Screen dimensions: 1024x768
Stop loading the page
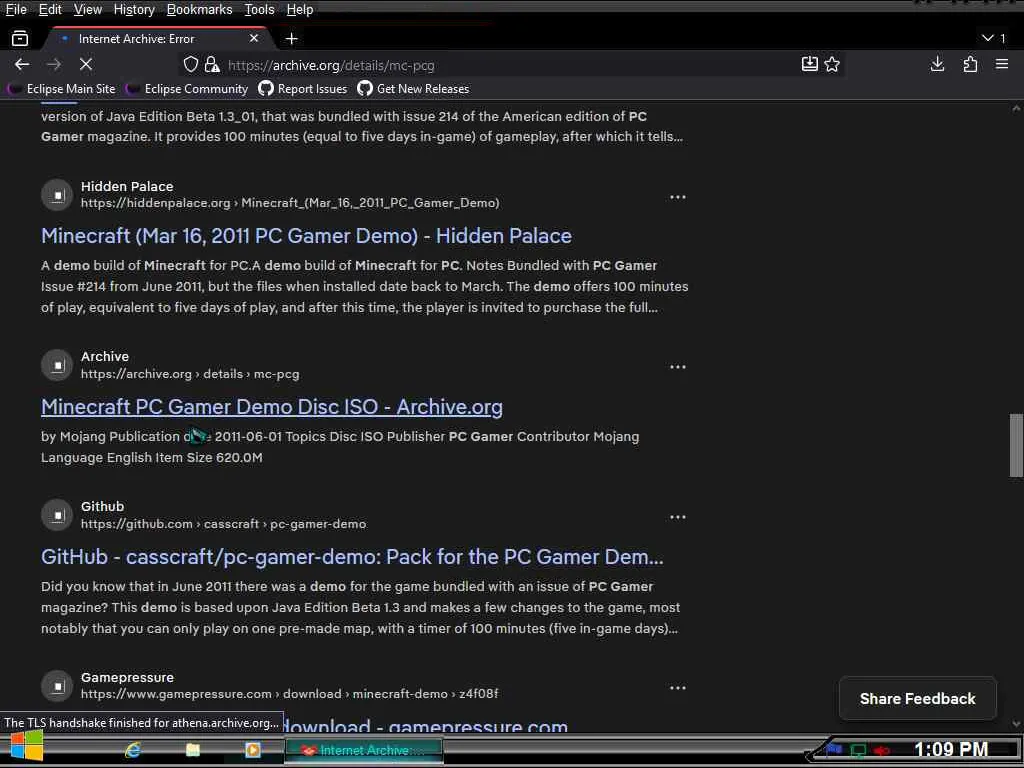point(86,64)
